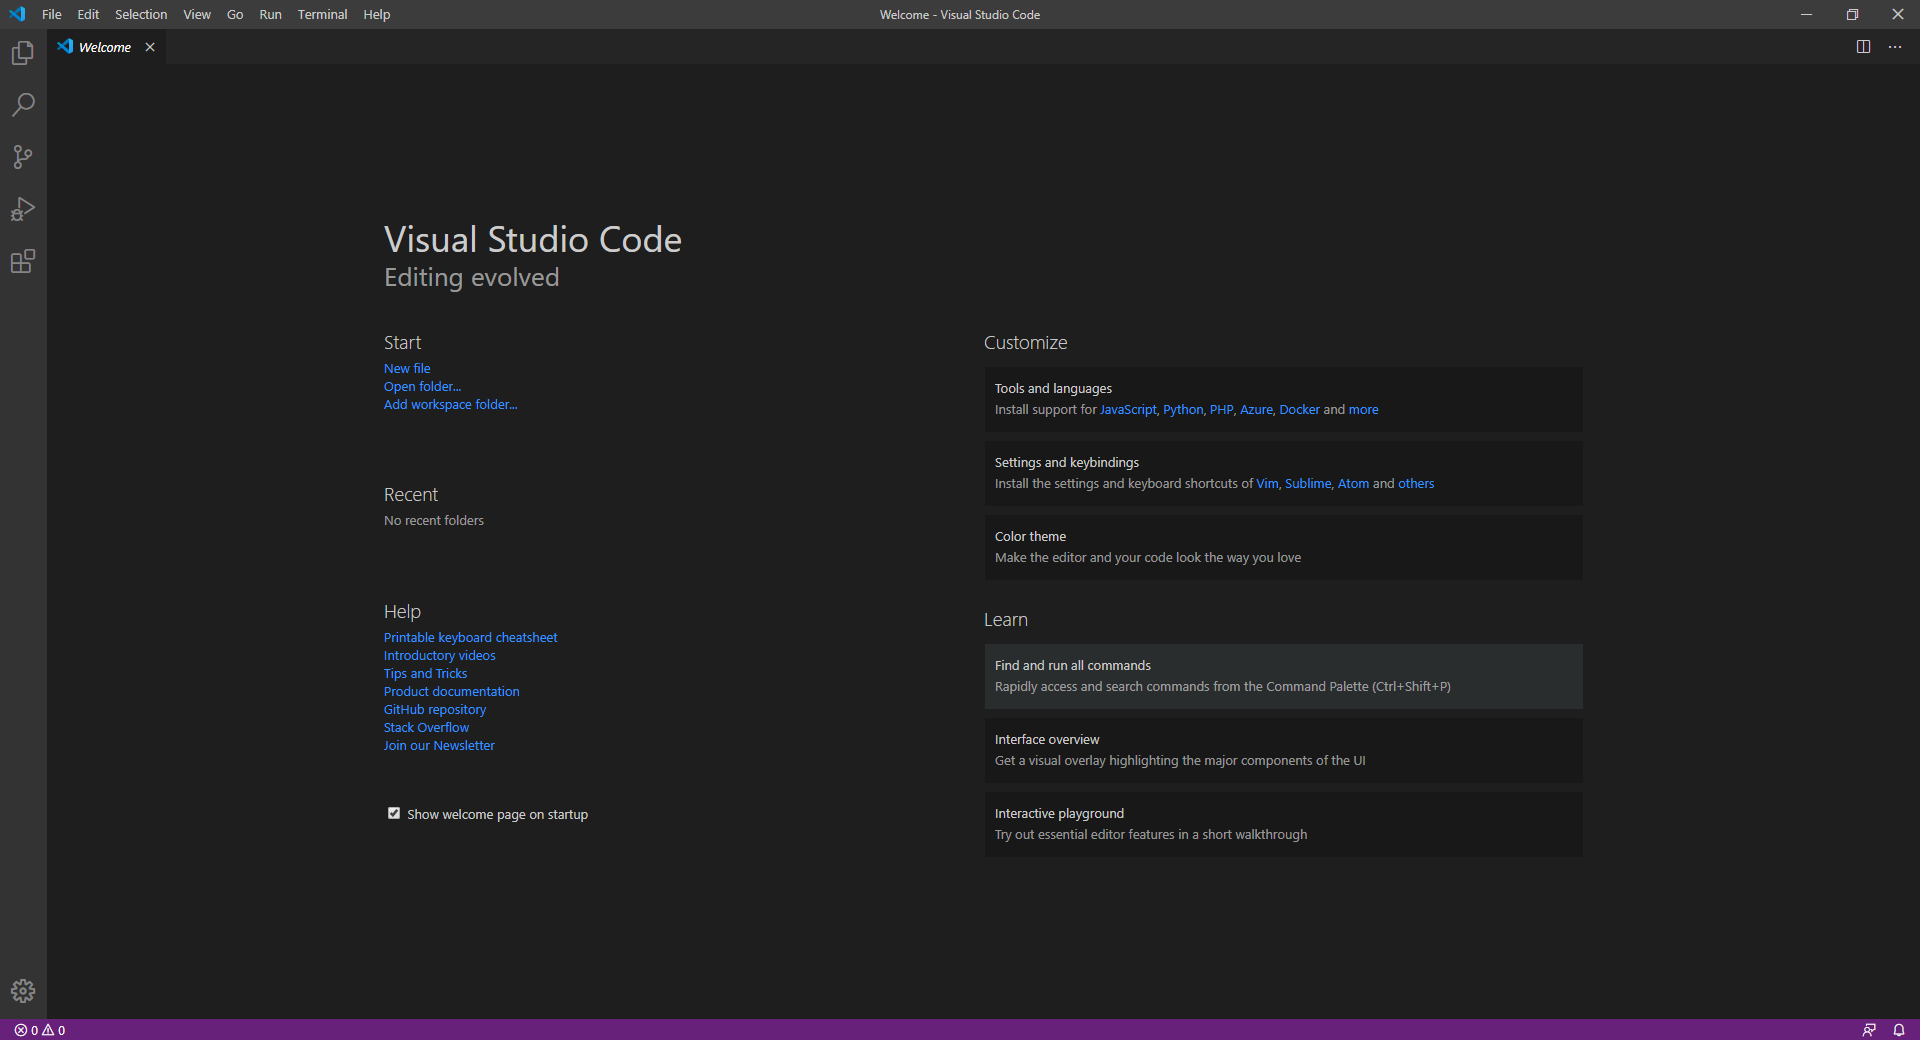Open the Manage gear menu
The height and width of the screenshot is (1040, 1920).
pyautogui.click(x=23, y=991)
